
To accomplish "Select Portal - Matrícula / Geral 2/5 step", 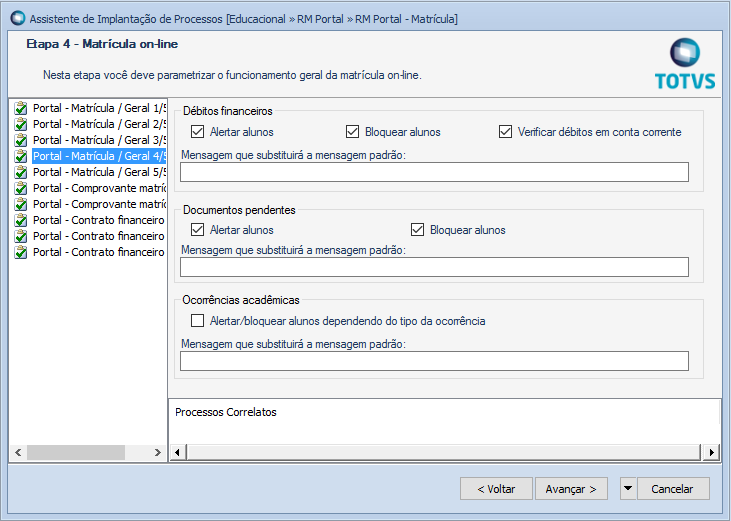I will pos(99,124).
